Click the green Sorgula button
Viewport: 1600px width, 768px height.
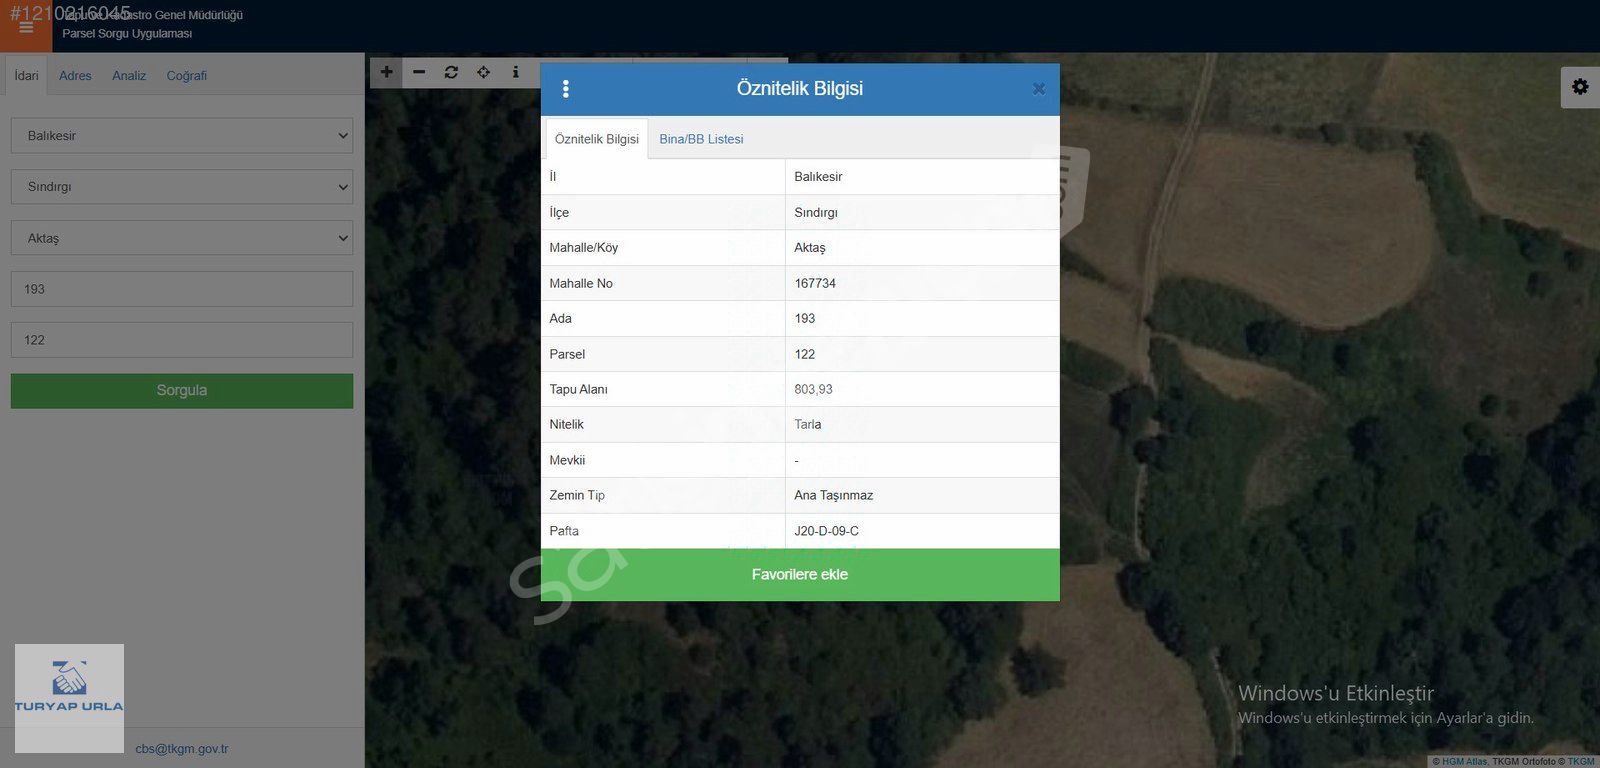pos(182,390)
